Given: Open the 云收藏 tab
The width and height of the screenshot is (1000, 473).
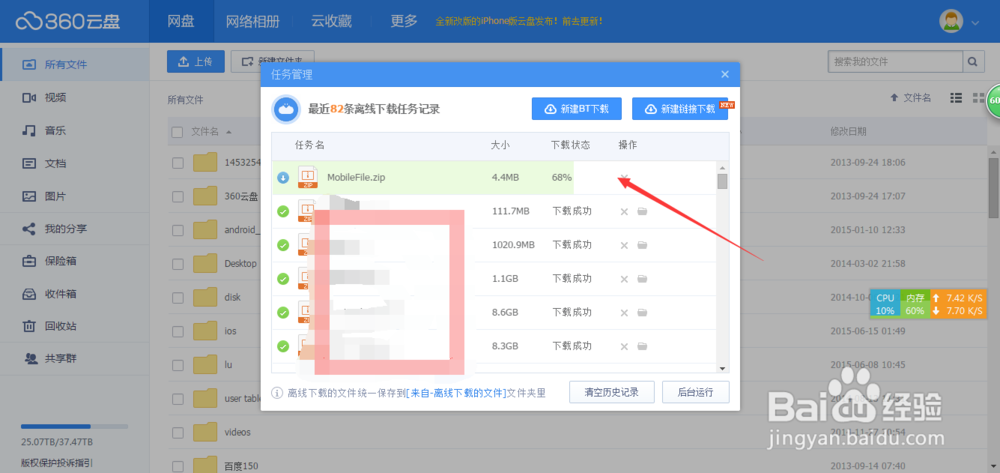Looking at the screenshot, I should click(332, 21).
